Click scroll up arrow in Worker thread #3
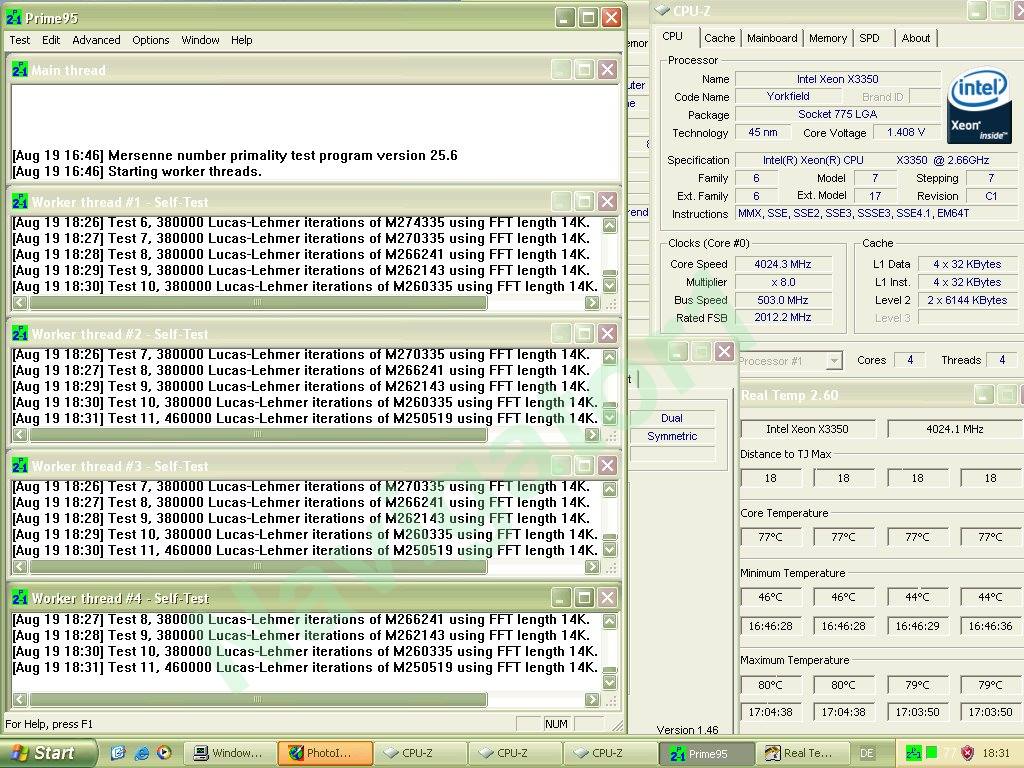The height and width of the screenshot is (768, 1024). coord(609,489)
